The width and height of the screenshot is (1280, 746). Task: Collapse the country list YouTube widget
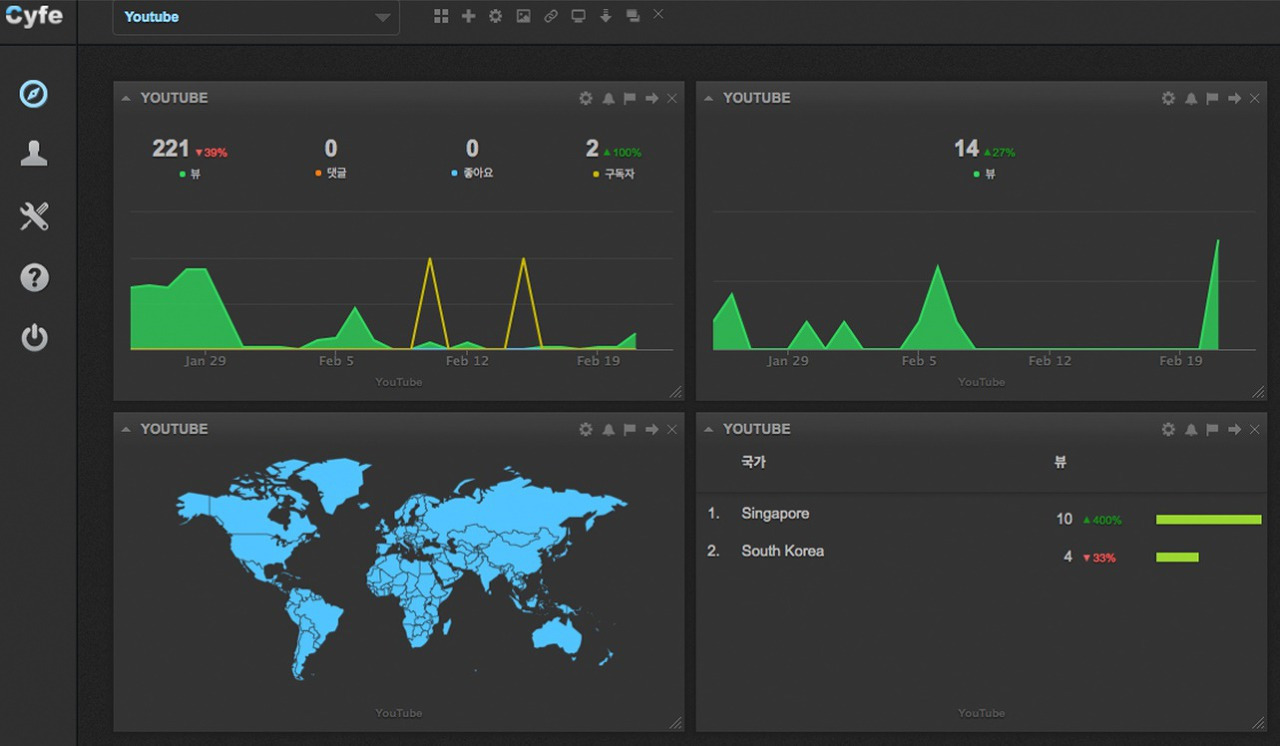(709, 429)
